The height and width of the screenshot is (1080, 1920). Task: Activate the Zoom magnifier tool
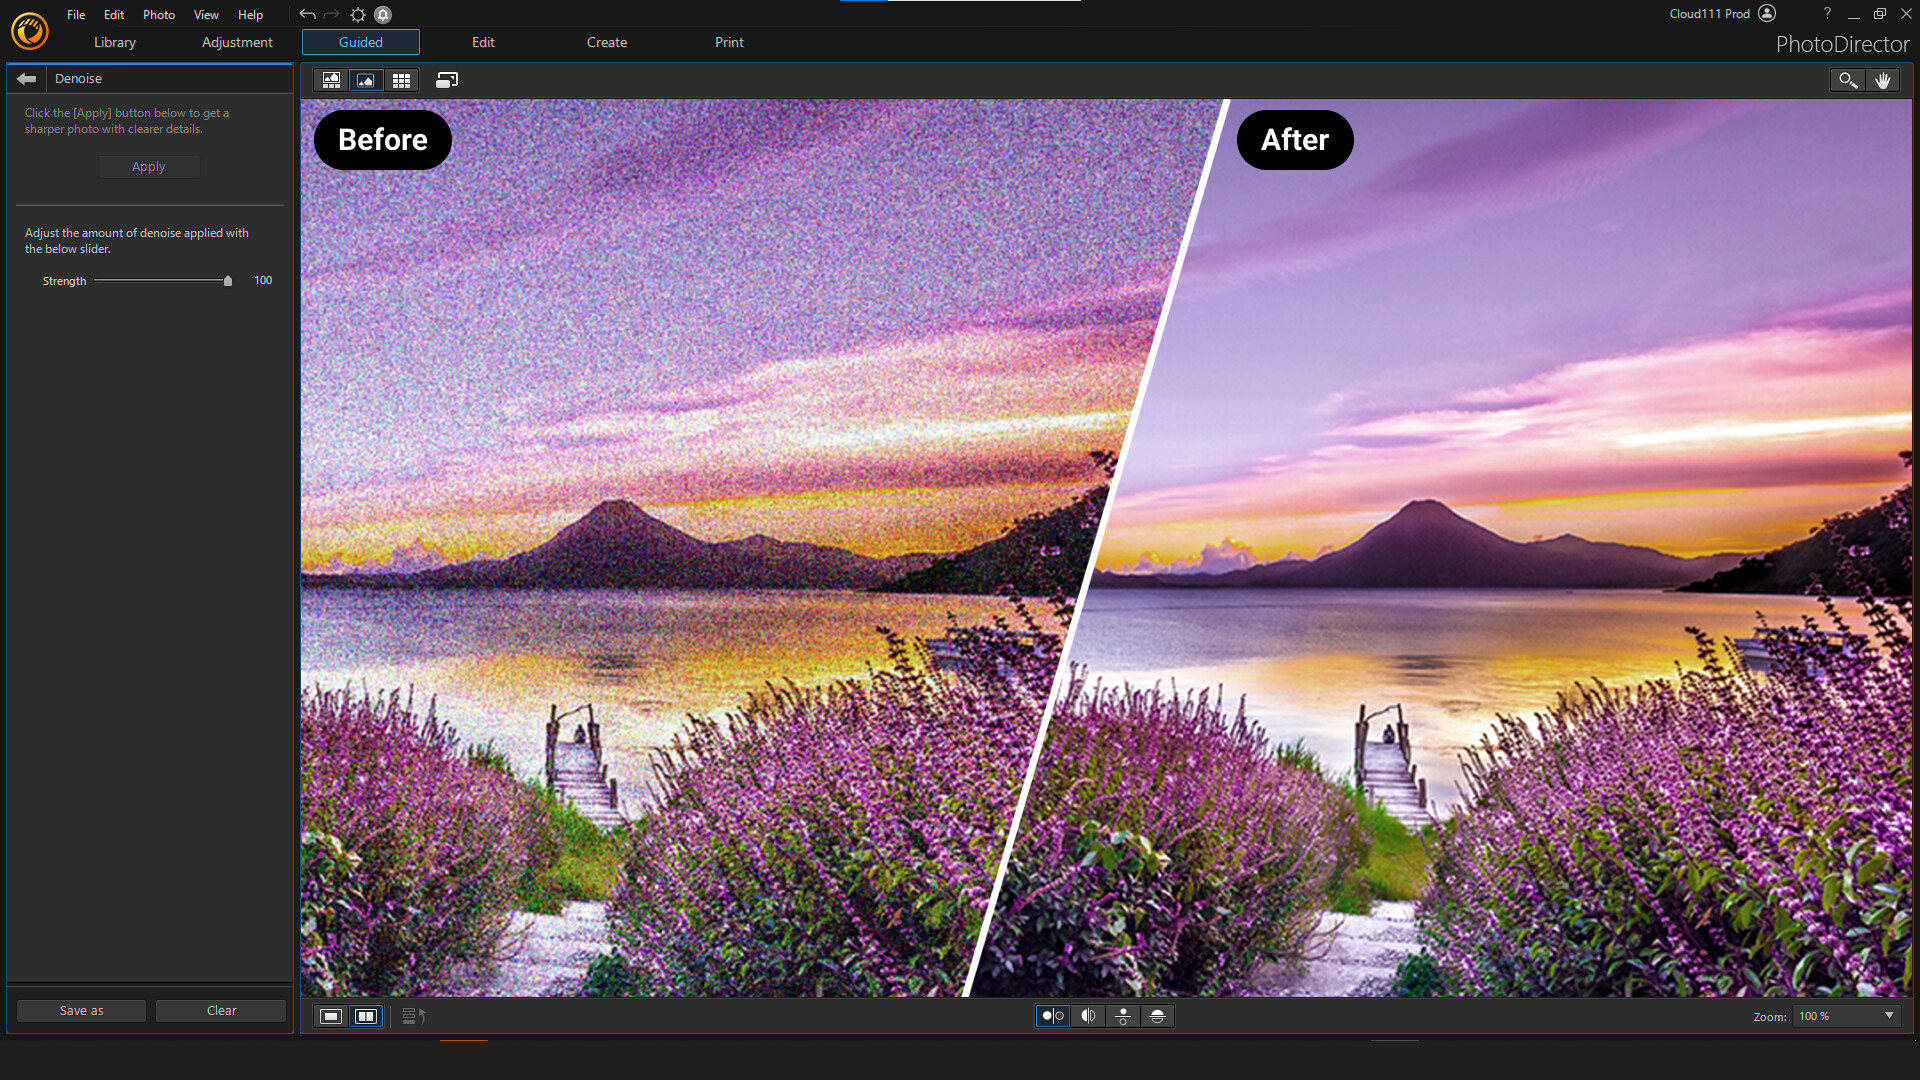point(1846,80)
